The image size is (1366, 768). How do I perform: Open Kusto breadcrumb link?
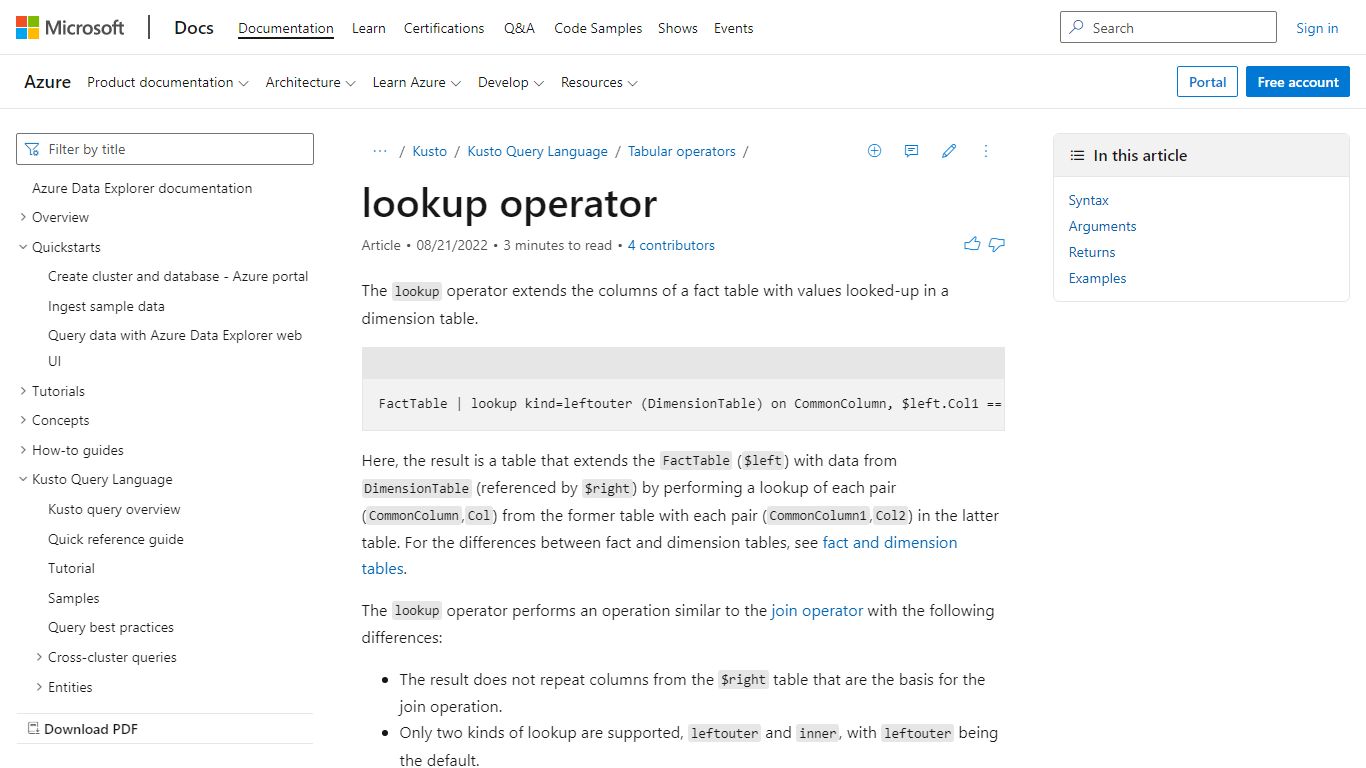430,151
